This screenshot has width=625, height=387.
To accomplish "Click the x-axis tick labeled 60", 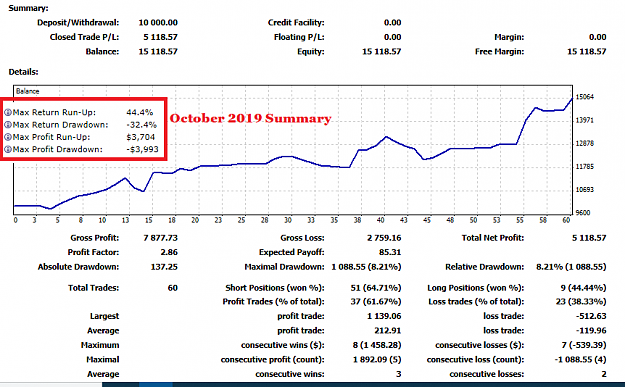I will pos(566,220).
